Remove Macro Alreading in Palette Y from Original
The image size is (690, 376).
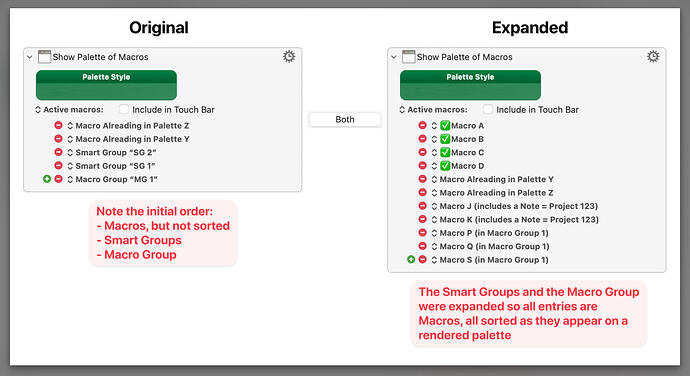[58, 139]
